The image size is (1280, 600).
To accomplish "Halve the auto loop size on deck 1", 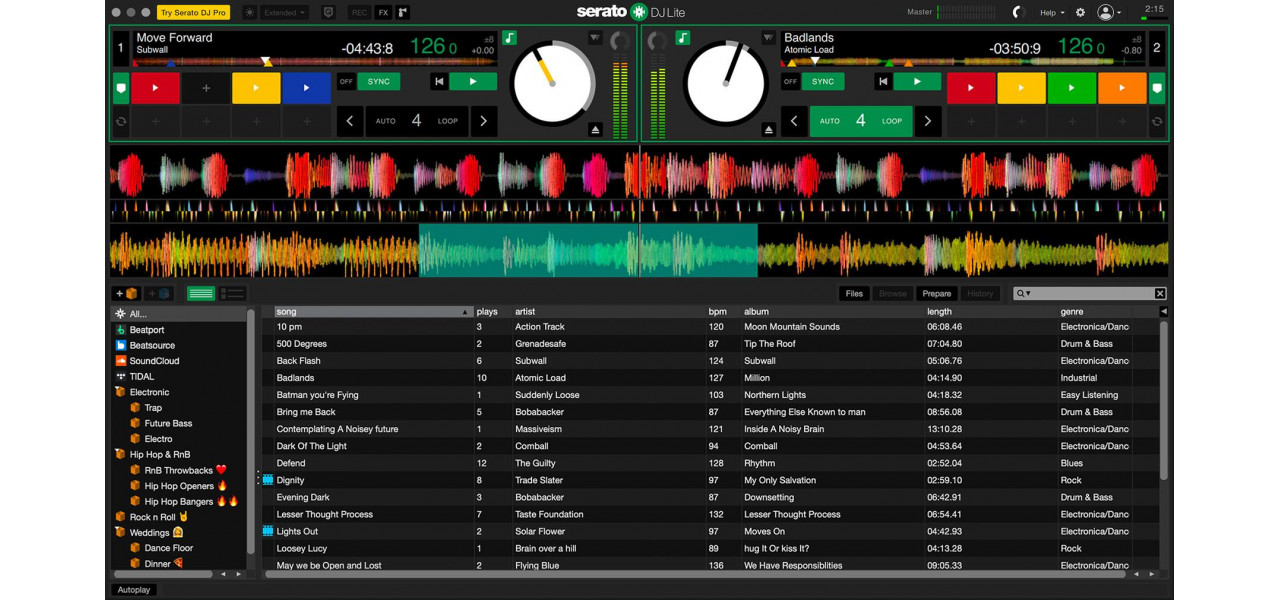I will (x=349, y=121).
